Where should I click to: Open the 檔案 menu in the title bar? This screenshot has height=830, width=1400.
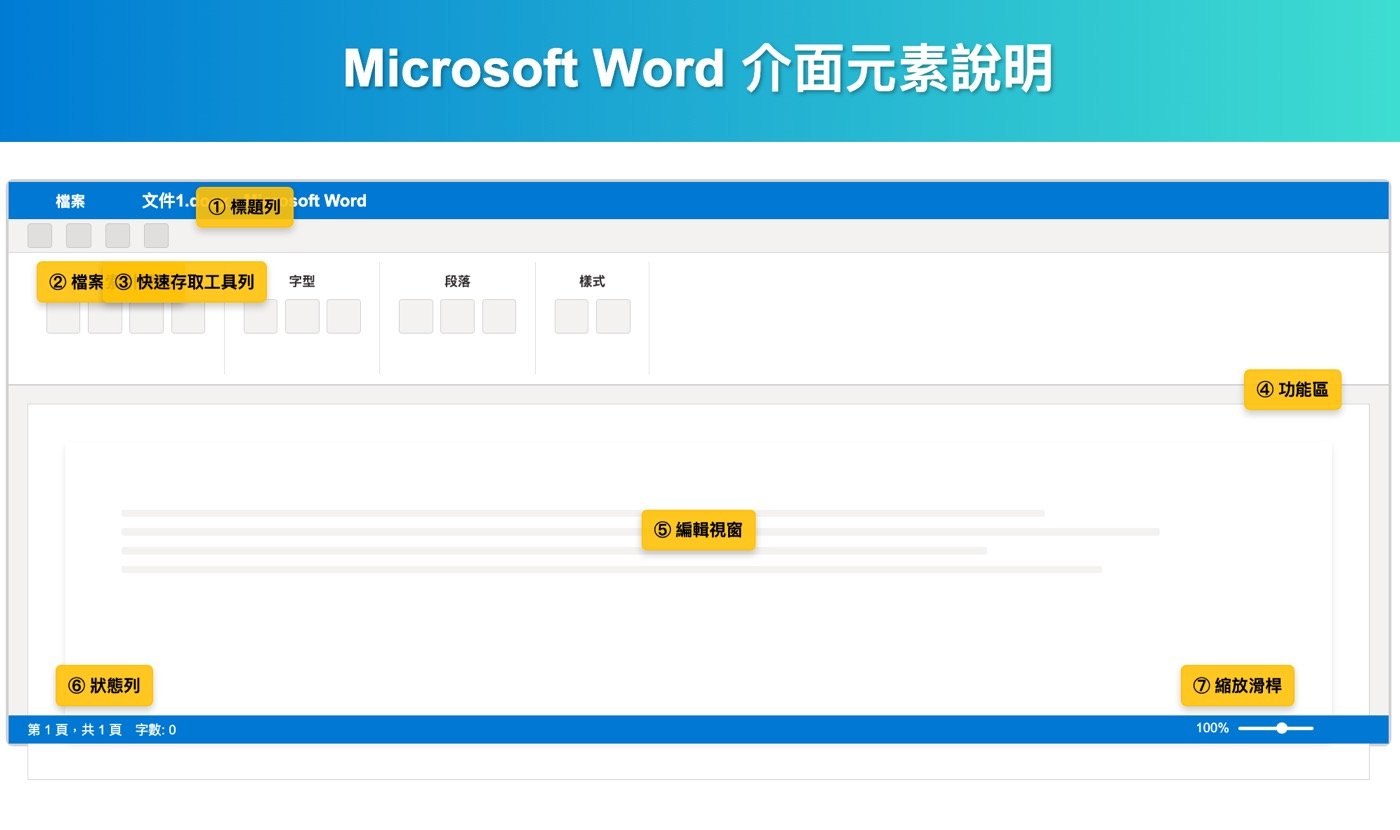[70, 201]
